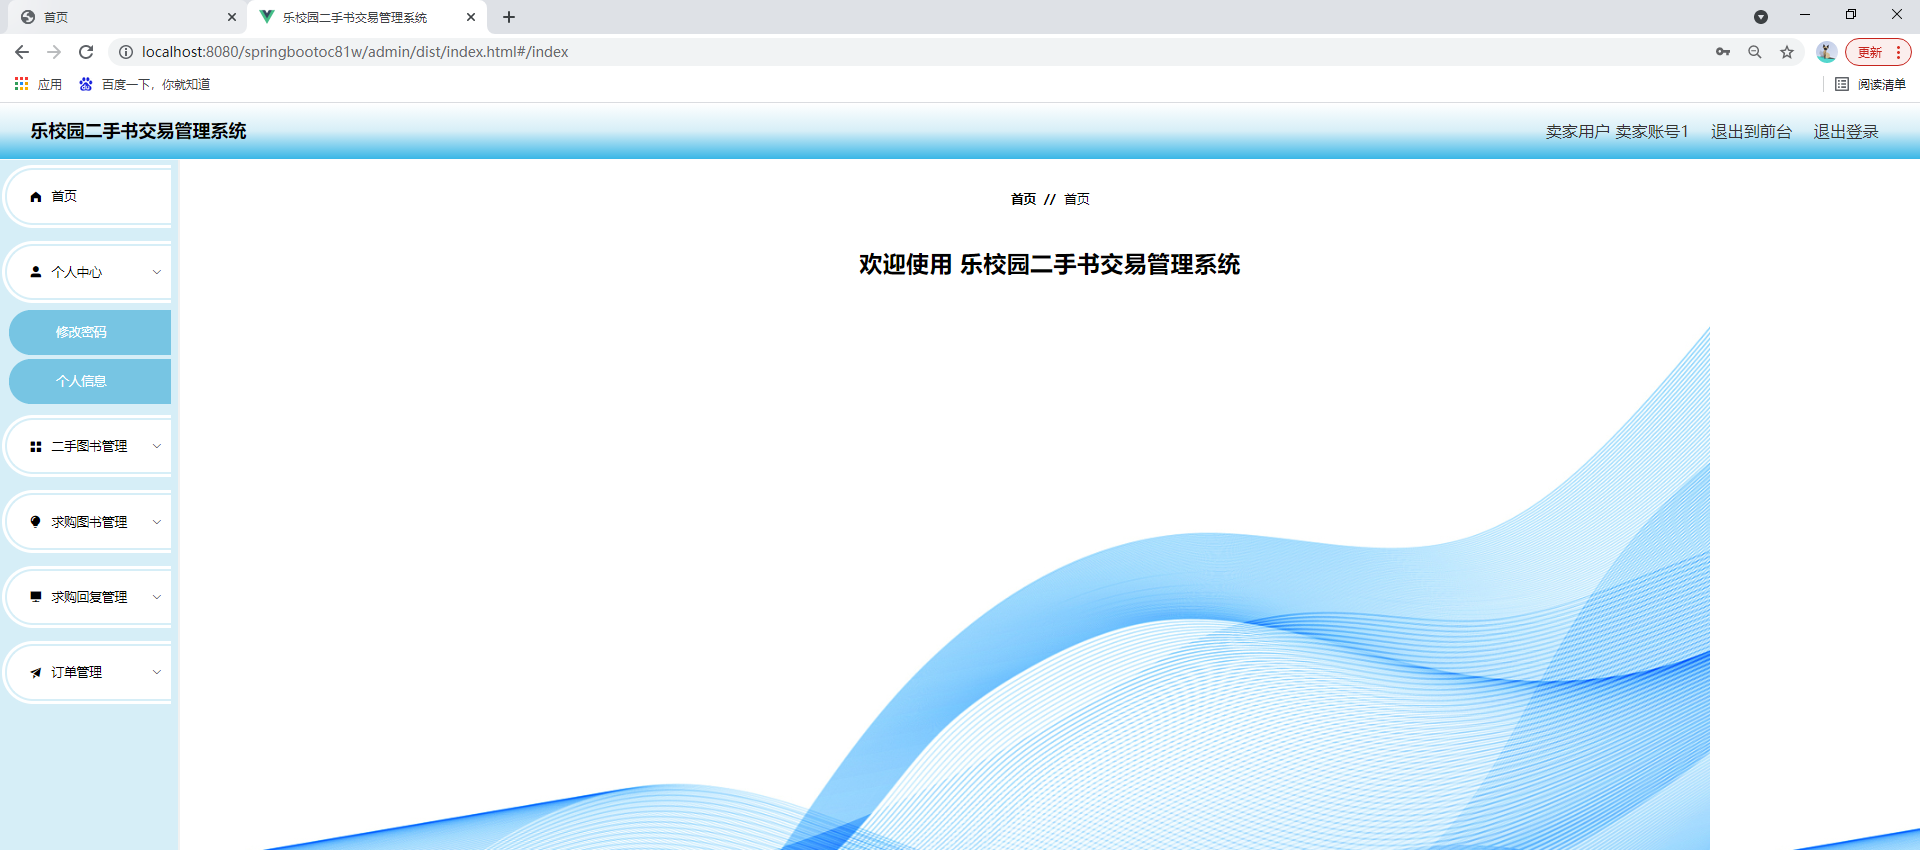Collapse the 个人中心 menu chevron
This screenshot has height=850, width=1920.
[x=157, y=272]
